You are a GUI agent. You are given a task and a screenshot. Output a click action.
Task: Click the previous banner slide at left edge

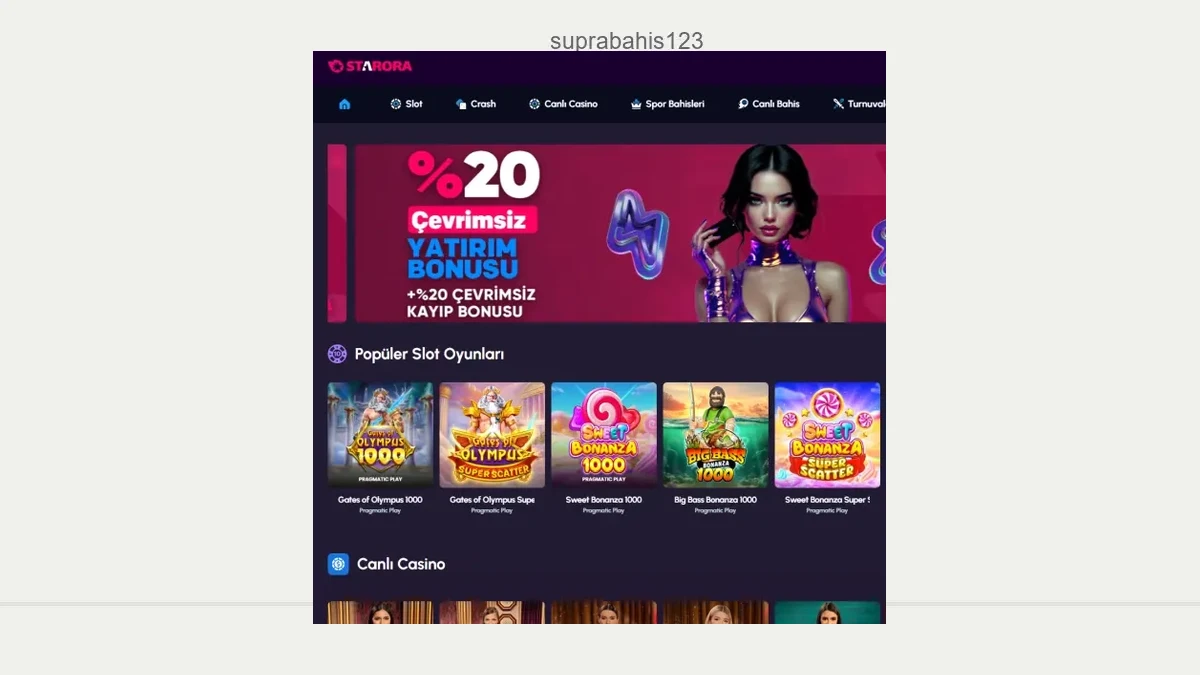tap(337, 233)
